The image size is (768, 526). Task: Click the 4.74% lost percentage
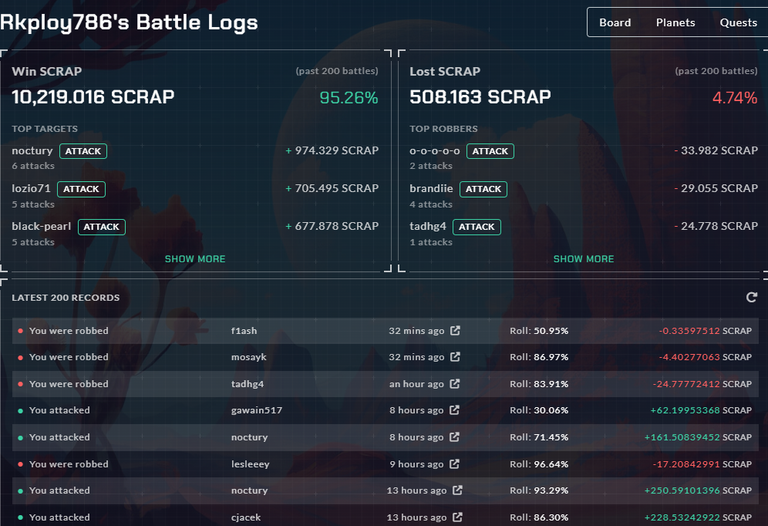tap(735, 98)
